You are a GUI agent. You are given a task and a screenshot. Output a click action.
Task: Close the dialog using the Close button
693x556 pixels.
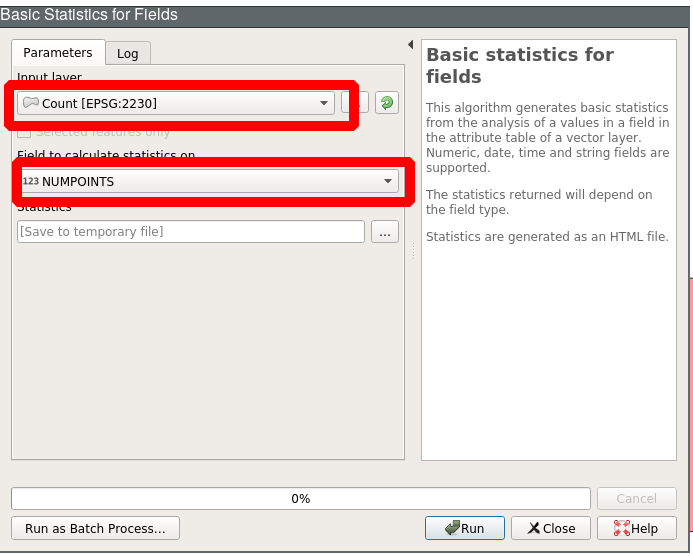(x=551, y=528)
